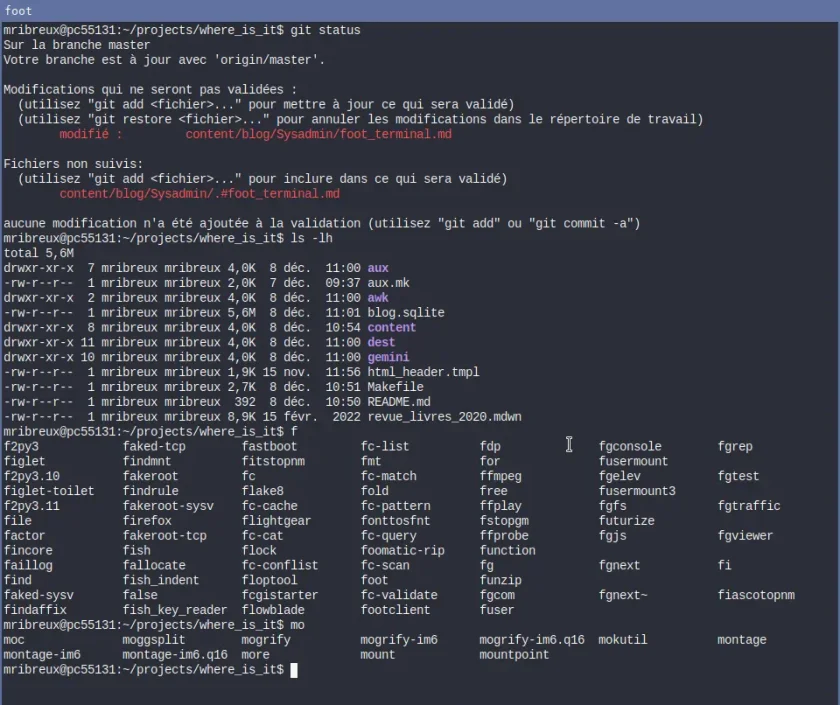Click the 'findaffix' completion entry
The image size is (840, 705).
click(35, 610)
